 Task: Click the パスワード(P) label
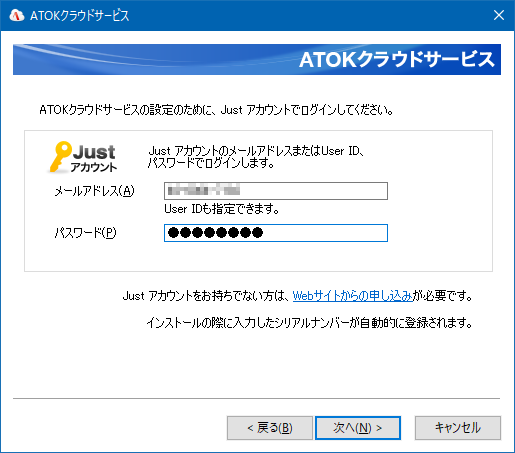click(x=85, y=233)
